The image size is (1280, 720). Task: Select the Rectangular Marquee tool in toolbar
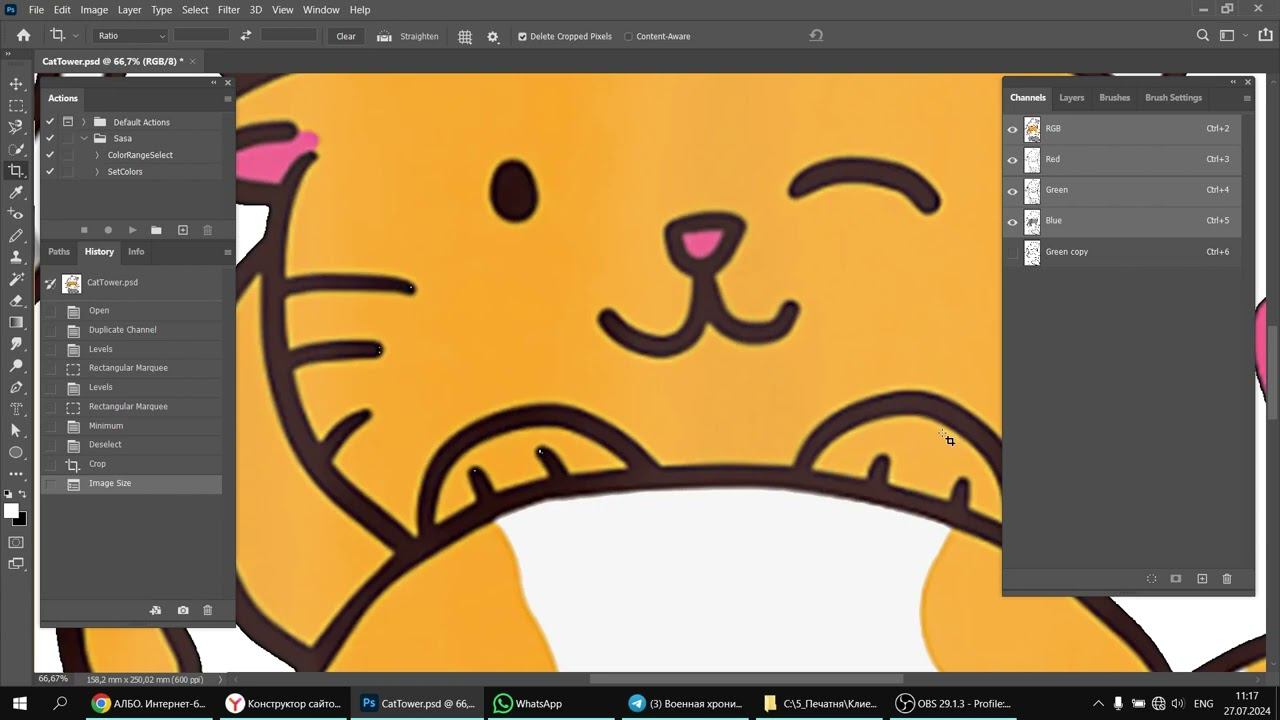click(16, 106)
